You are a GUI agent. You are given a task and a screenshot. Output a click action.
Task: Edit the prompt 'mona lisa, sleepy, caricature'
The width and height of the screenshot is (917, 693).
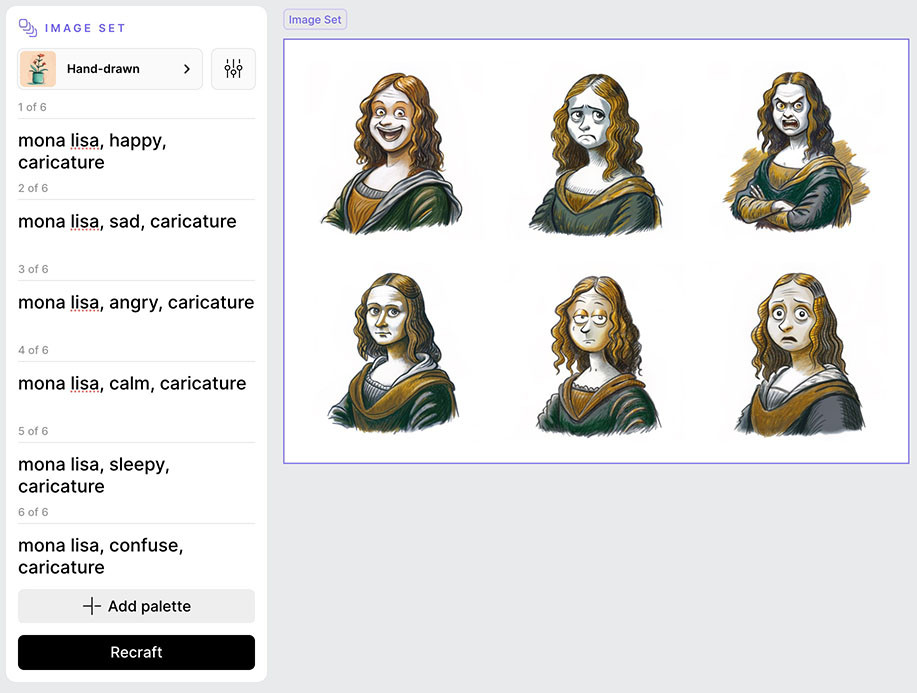[94, 475]
